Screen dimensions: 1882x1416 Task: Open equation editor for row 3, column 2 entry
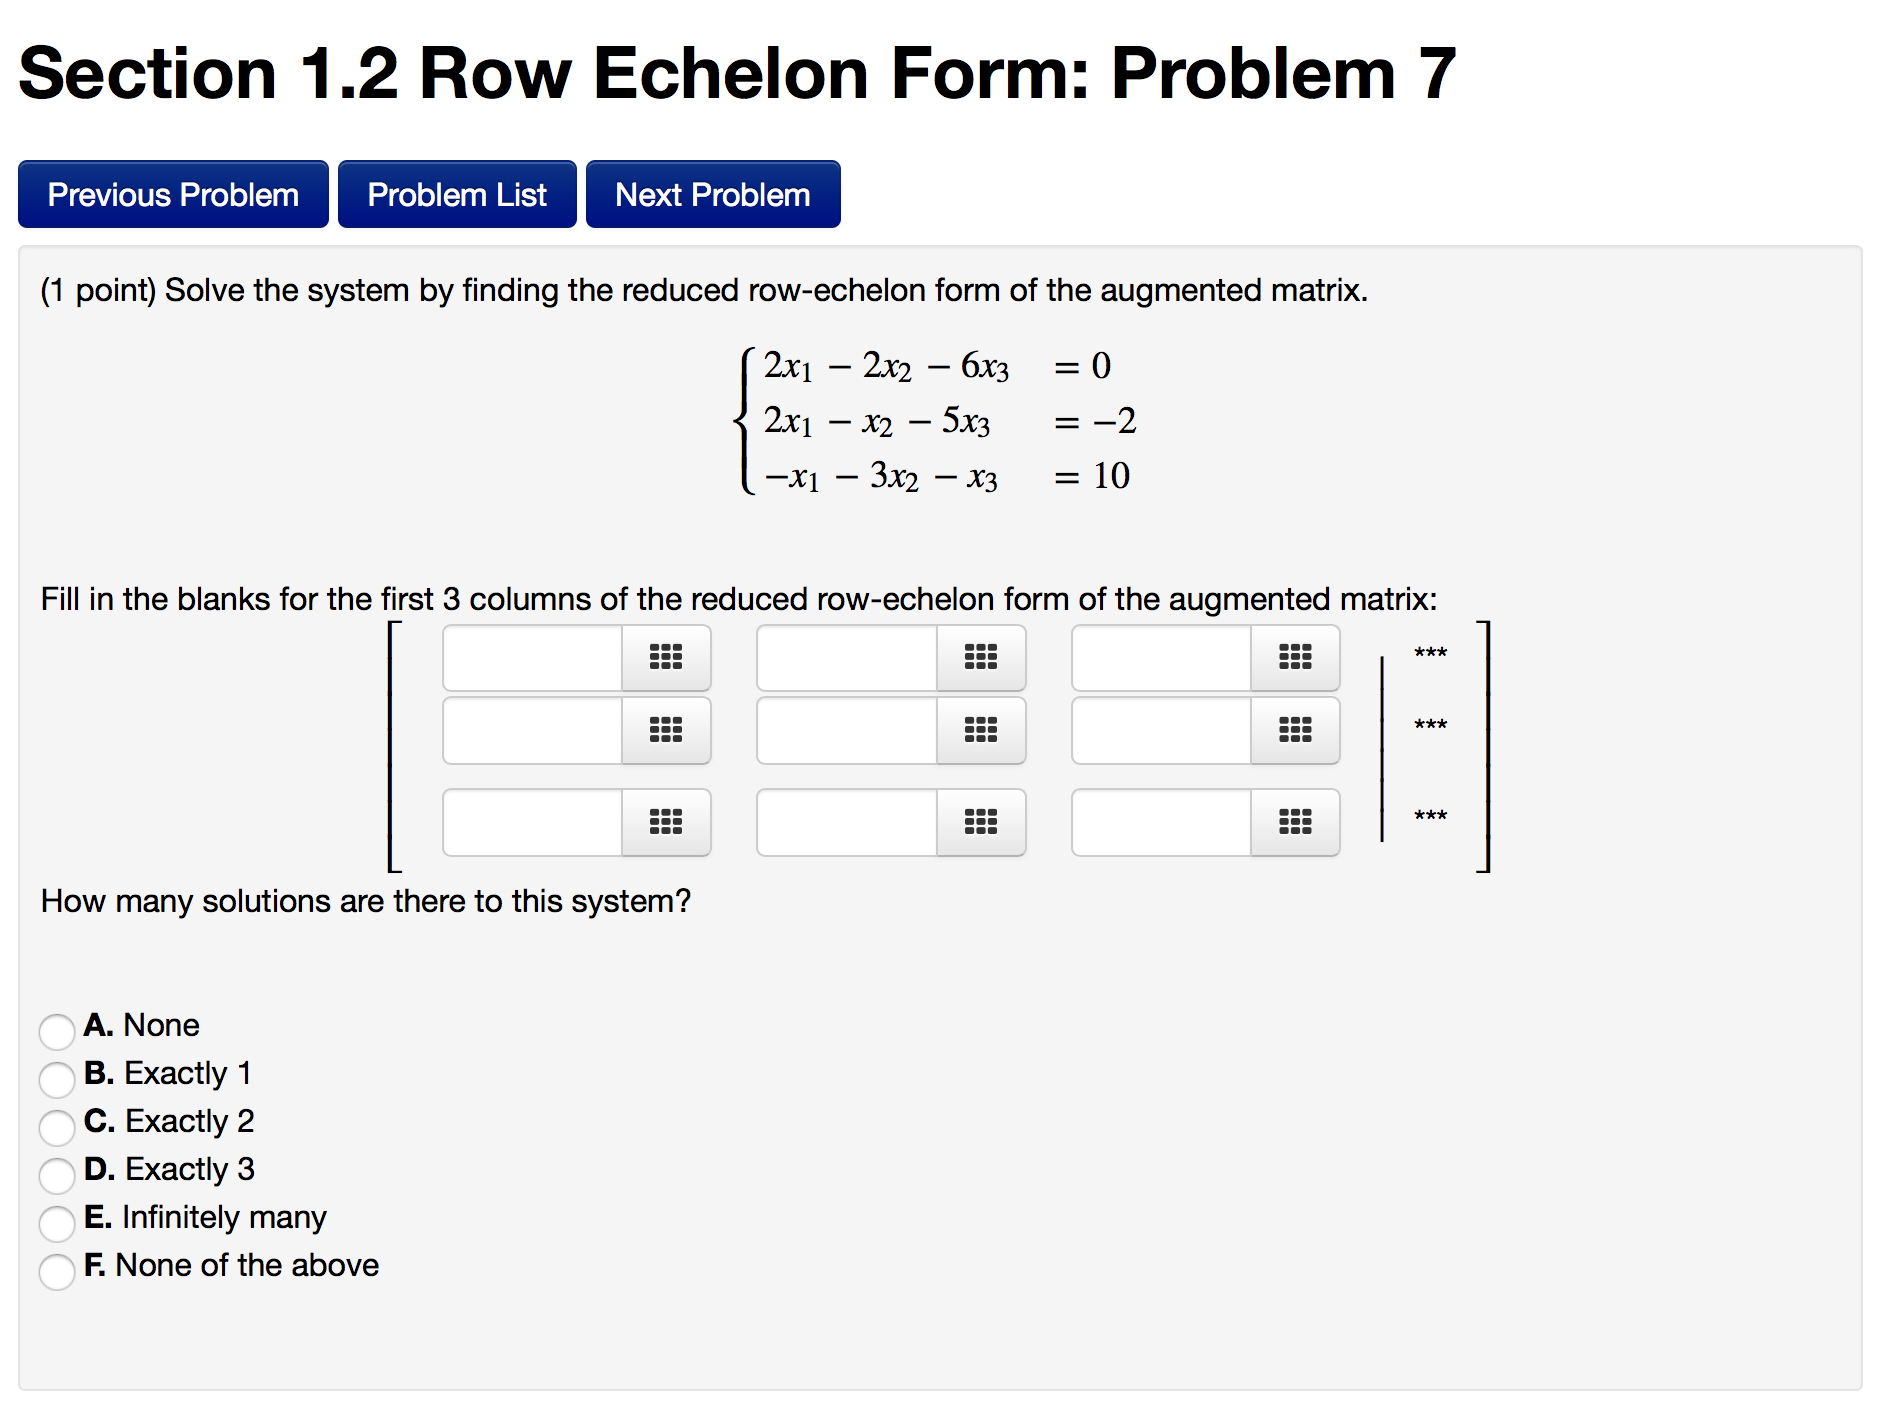981,822
